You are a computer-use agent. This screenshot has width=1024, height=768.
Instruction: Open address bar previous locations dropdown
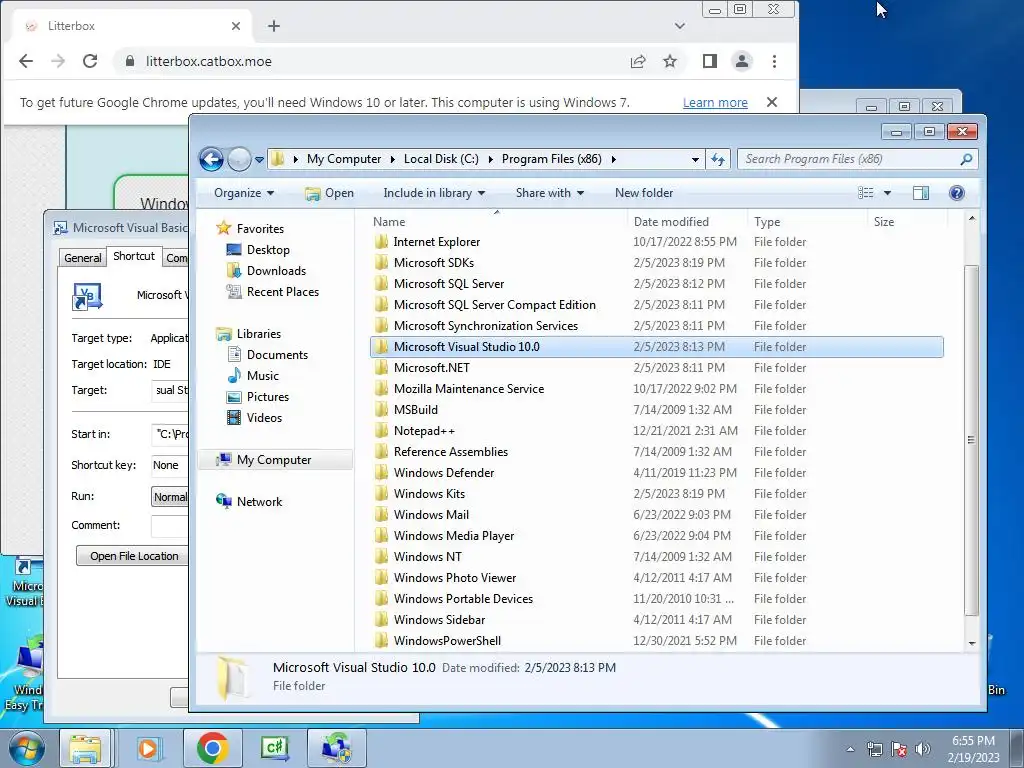pos(695,159)
